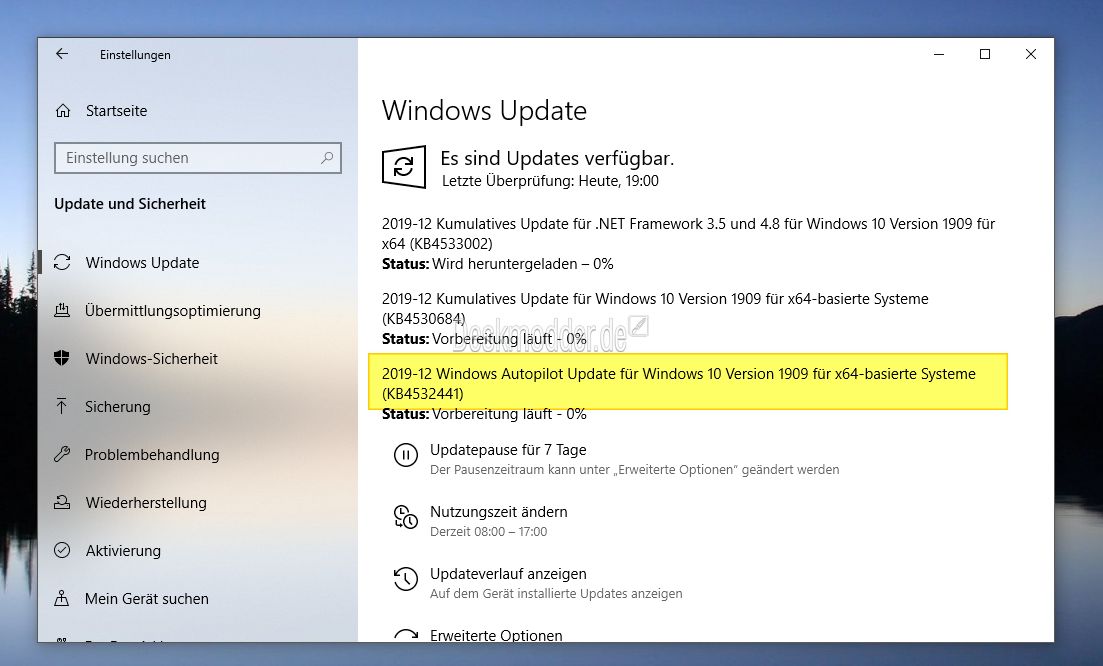
Task: Open the Startseite home icon
Action: [63, 111]
